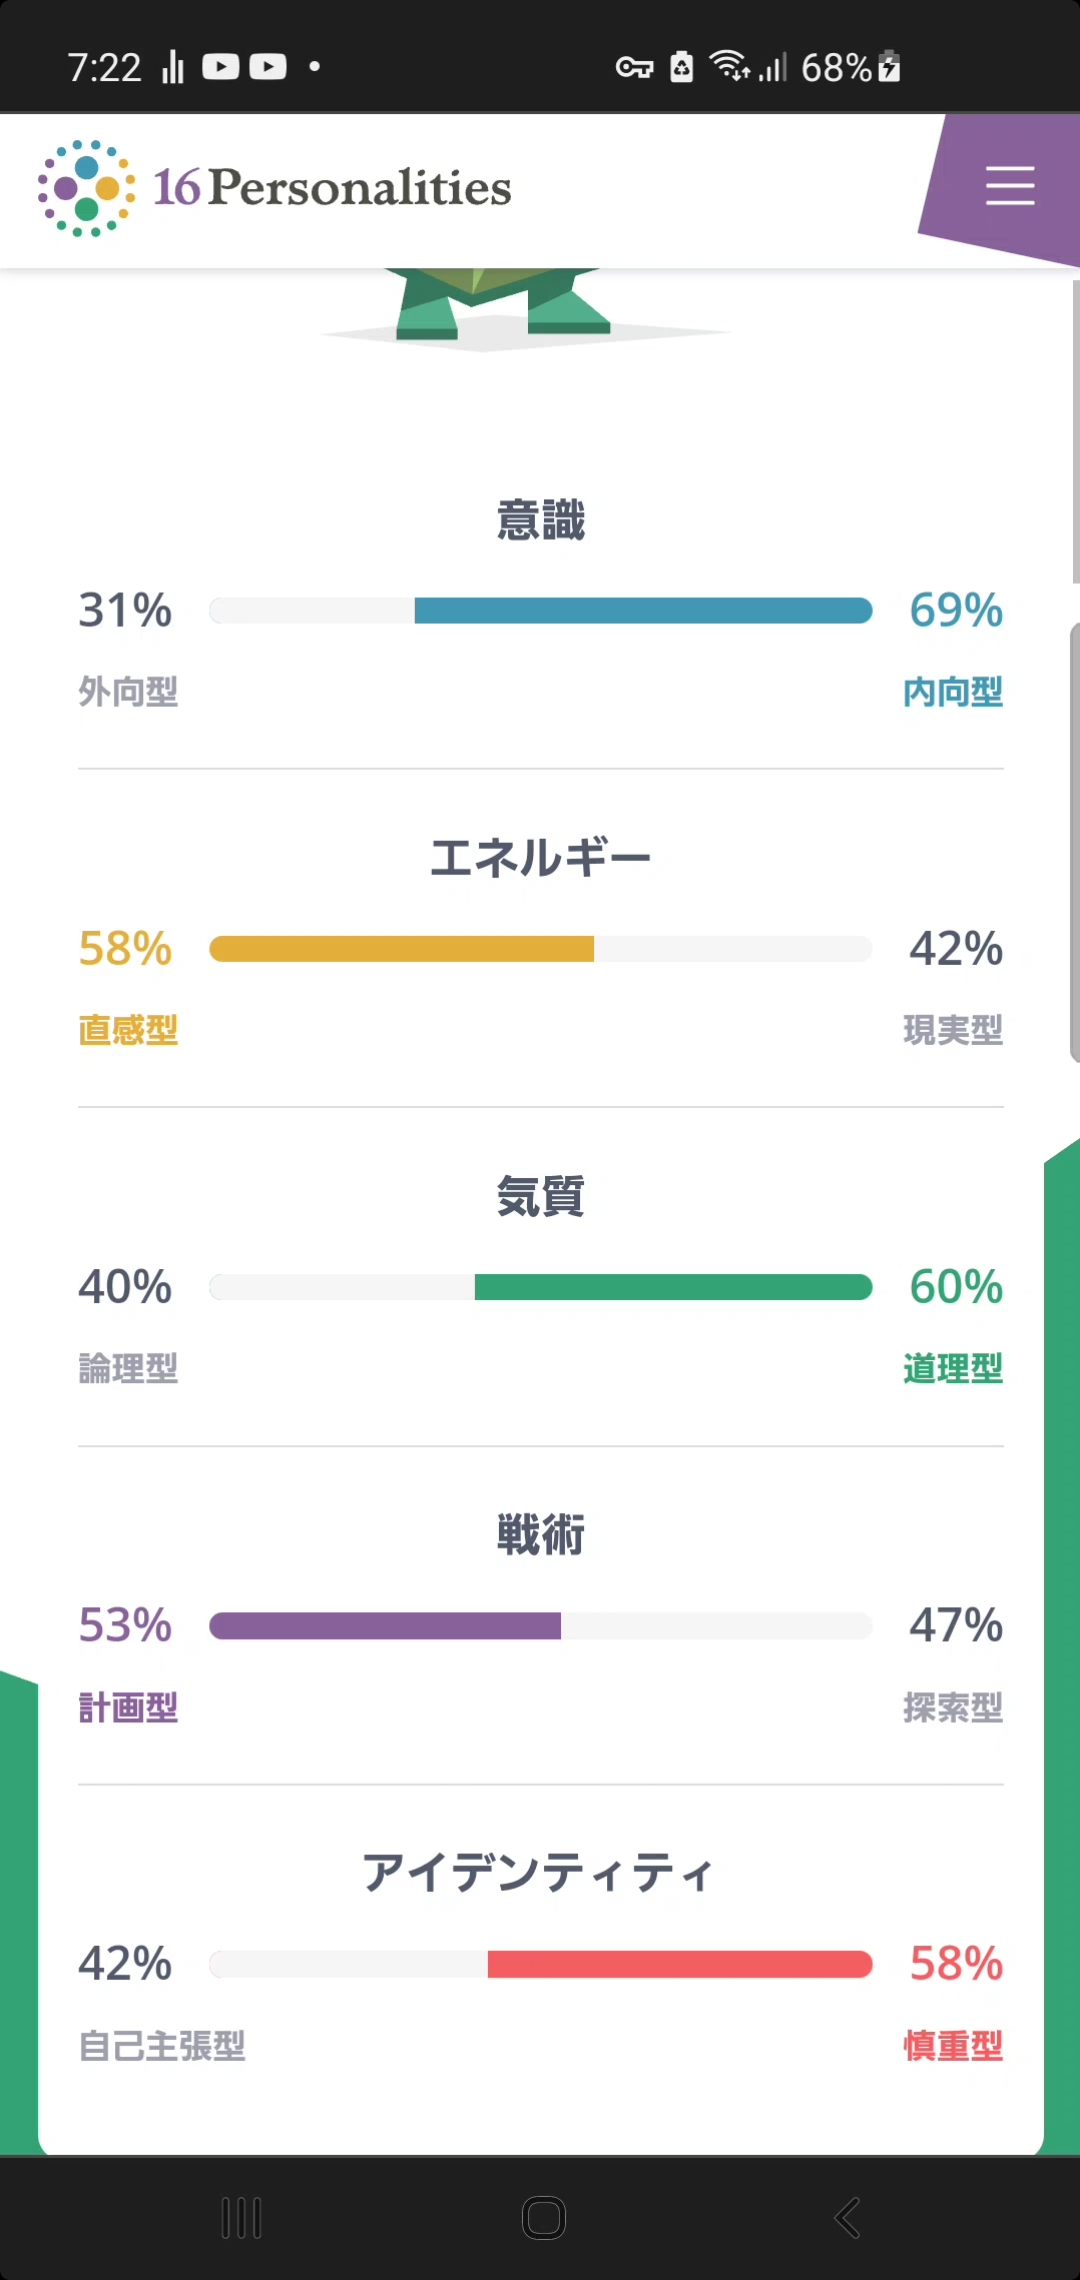Select the 慎重型 label
The height and width of the screenshot is (2280, 1080).
[952, 2046]
